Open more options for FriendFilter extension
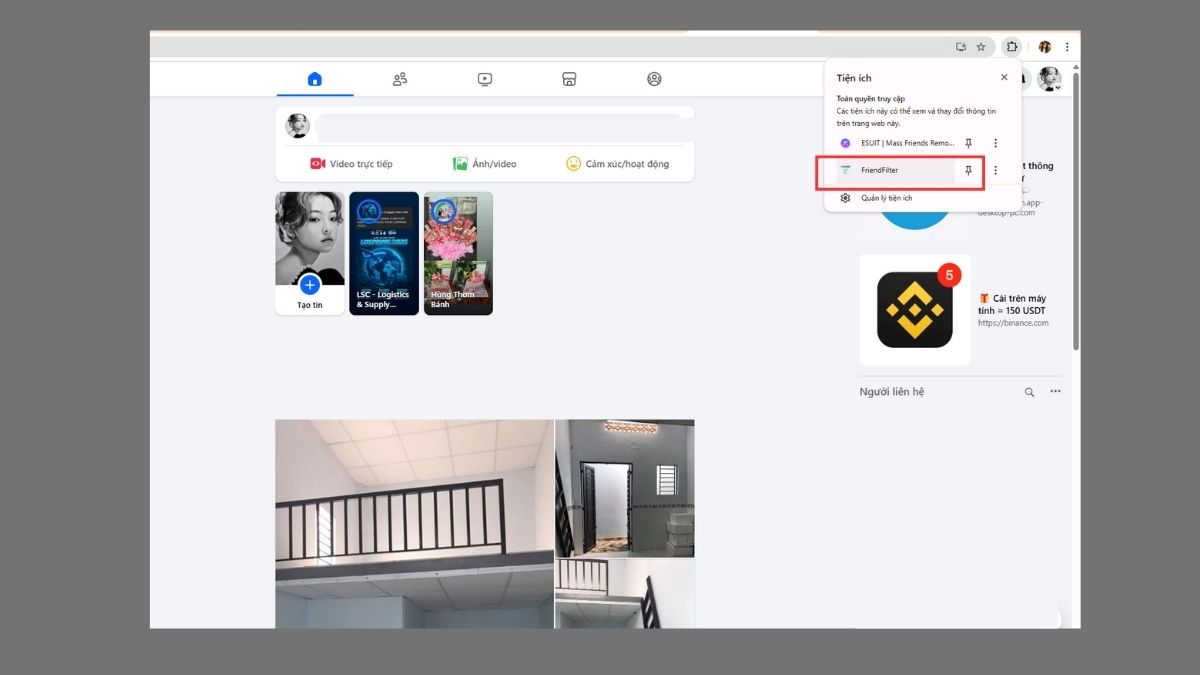The image size is (1200, 675). click(x=995, y=171)
